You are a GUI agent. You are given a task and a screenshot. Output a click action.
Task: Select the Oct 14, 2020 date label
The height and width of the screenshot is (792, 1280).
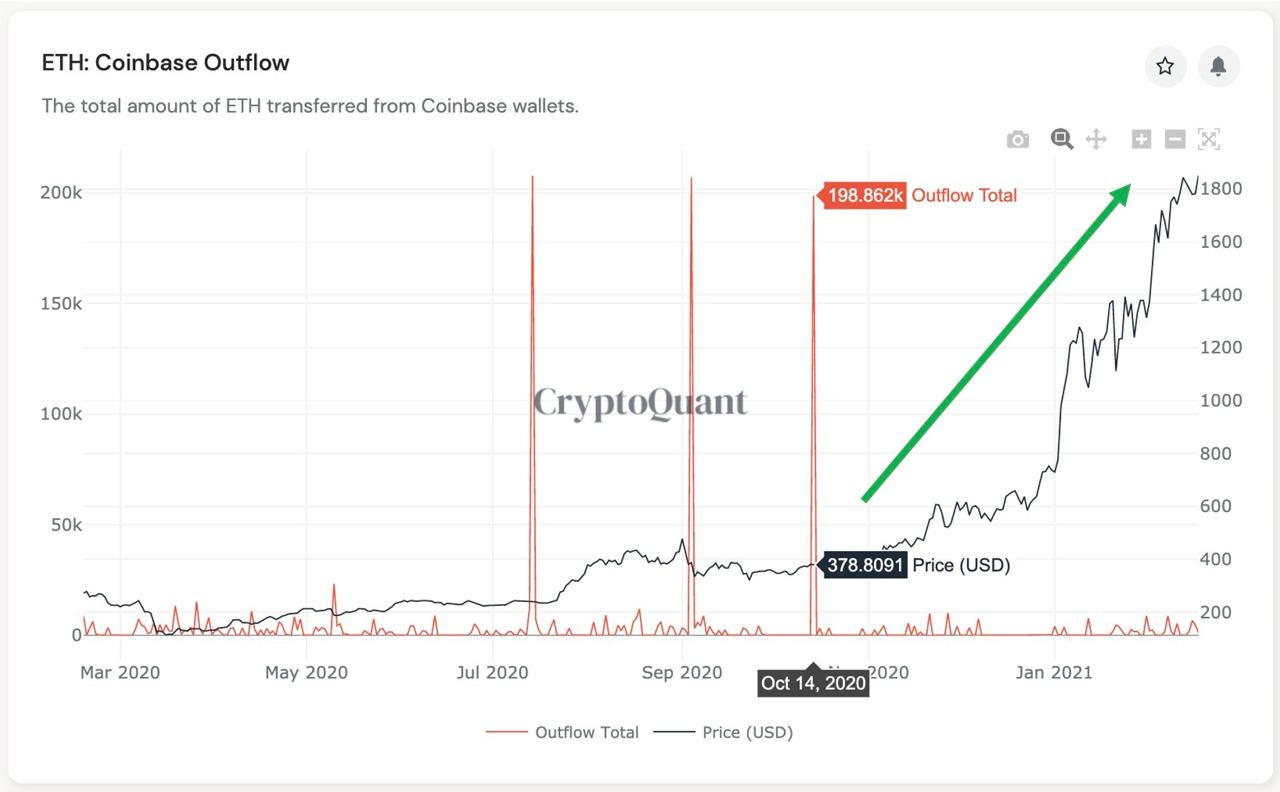coord(812,684)
